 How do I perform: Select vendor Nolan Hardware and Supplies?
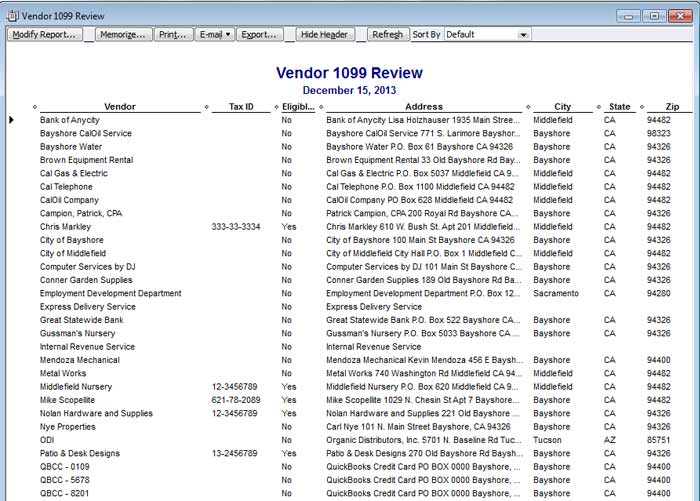click(96, 413)
